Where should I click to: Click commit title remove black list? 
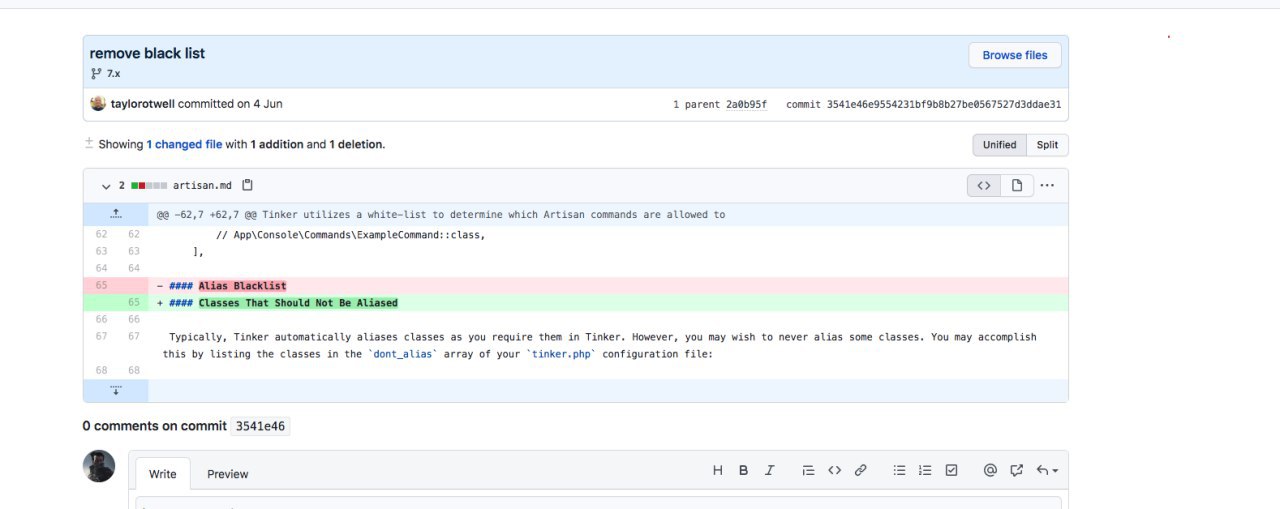pos(147,53)
